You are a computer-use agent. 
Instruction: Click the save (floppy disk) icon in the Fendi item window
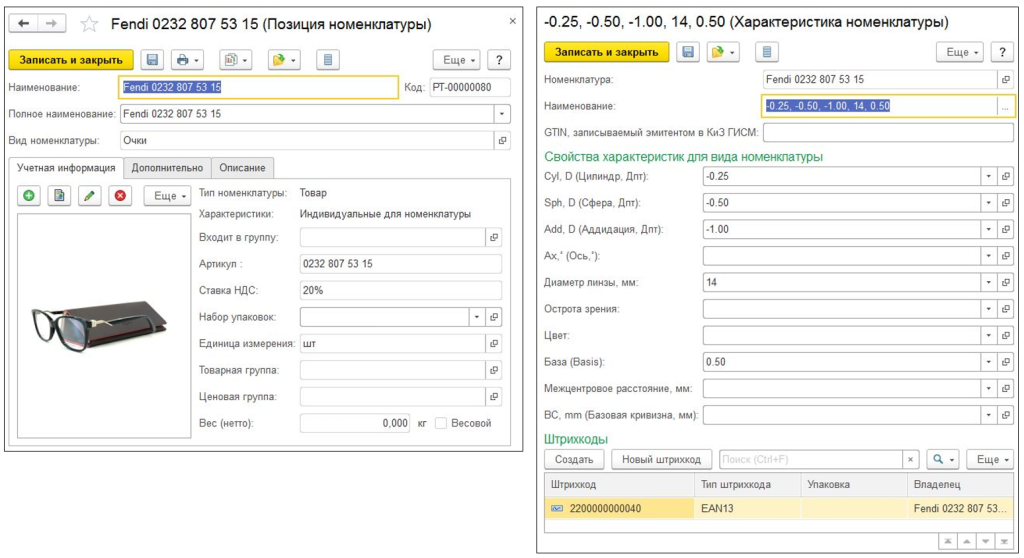click(150, 60)
